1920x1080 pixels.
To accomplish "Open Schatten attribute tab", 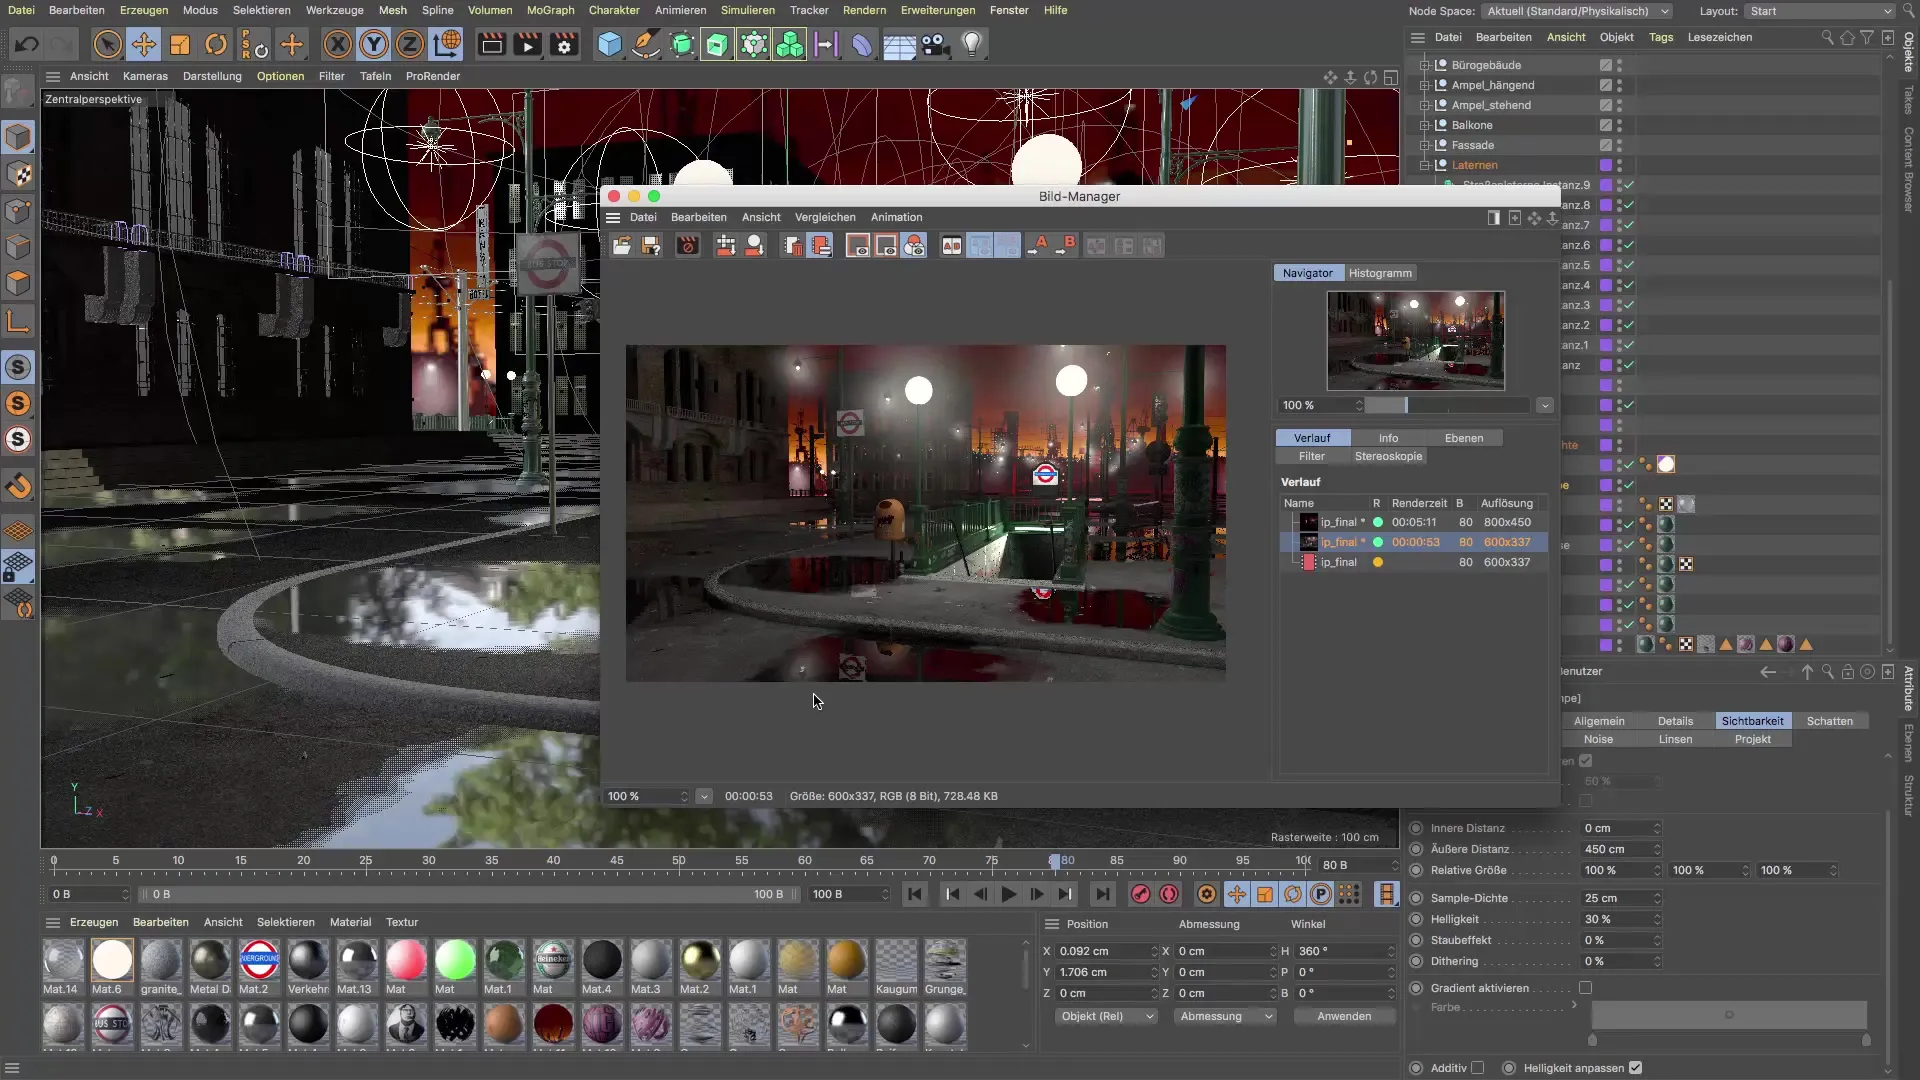I will click(x=1830, y=721).
